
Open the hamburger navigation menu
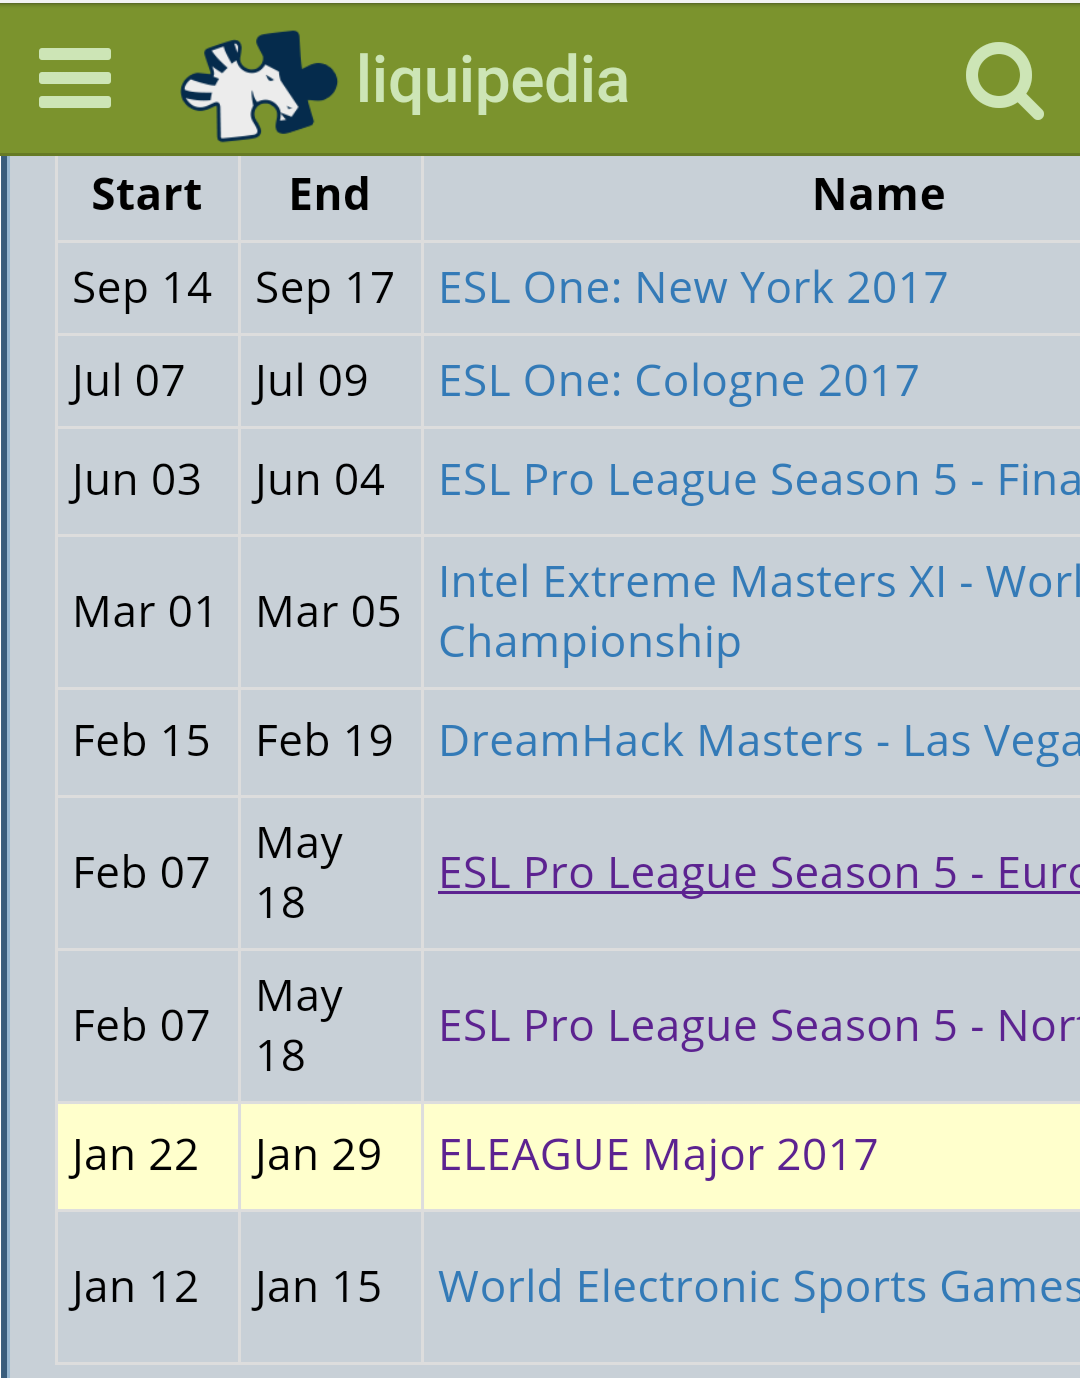pos(75,78)
